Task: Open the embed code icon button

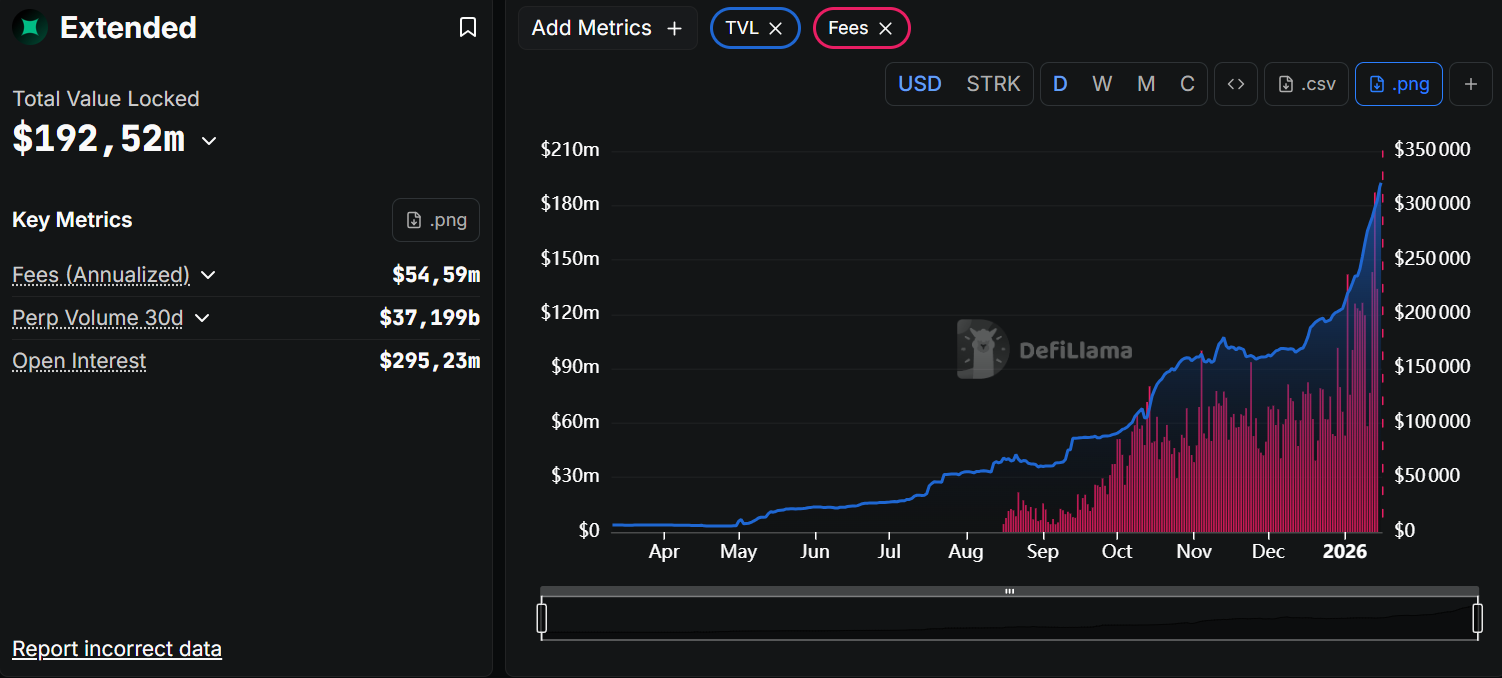Action: tap(1236, 84)
